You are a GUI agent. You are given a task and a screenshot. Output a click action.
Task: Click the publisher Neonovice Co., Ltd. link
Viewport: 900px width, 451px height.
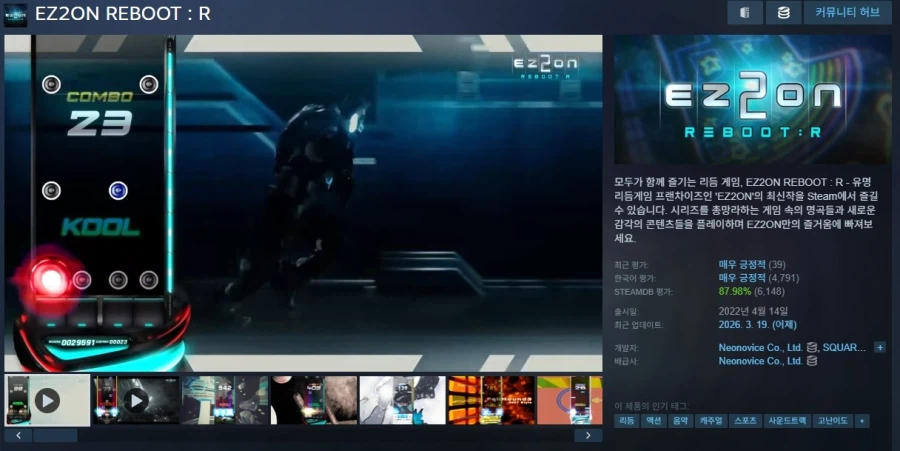(760, 361)
